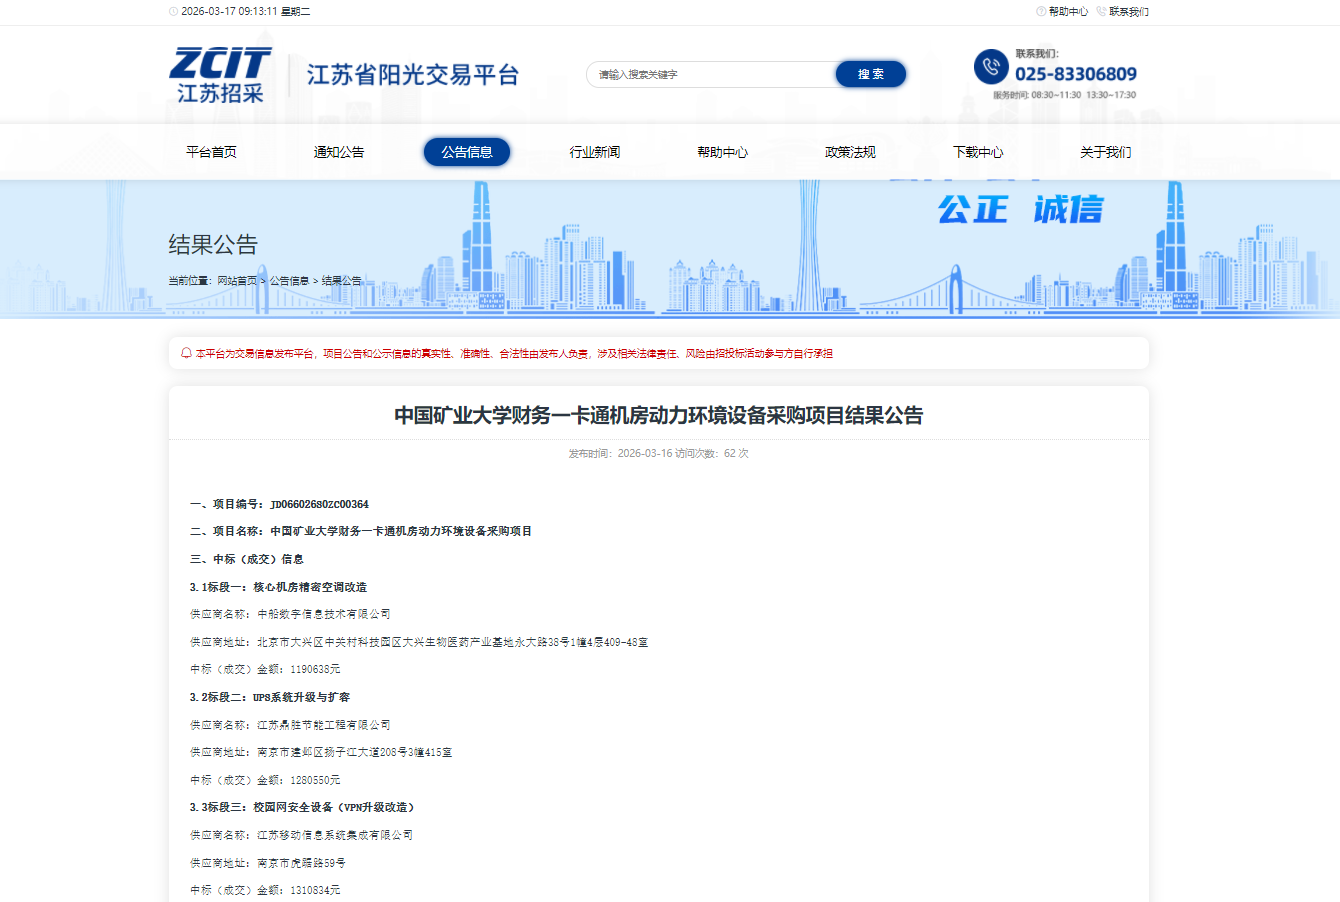Screen dimensions: 1340x902
Task: Navigate to 政策法规 section
Action: (x=850, y=152)
